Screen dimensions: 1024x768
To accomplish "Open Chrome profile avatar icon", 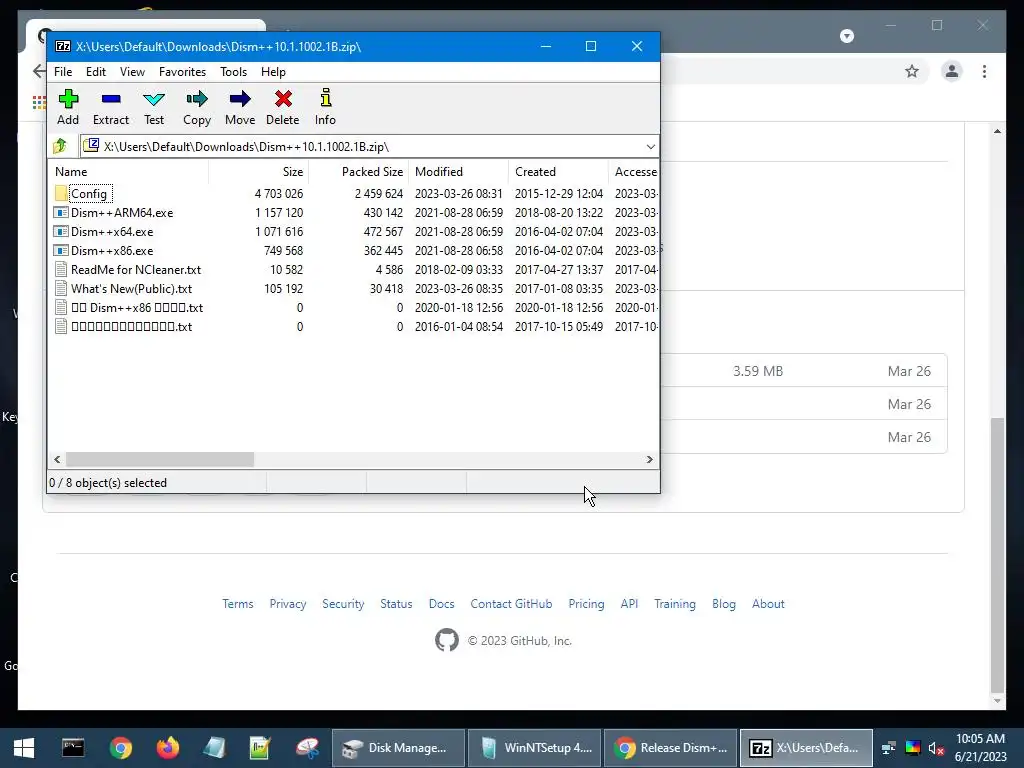I will click(x=952, y=71).
